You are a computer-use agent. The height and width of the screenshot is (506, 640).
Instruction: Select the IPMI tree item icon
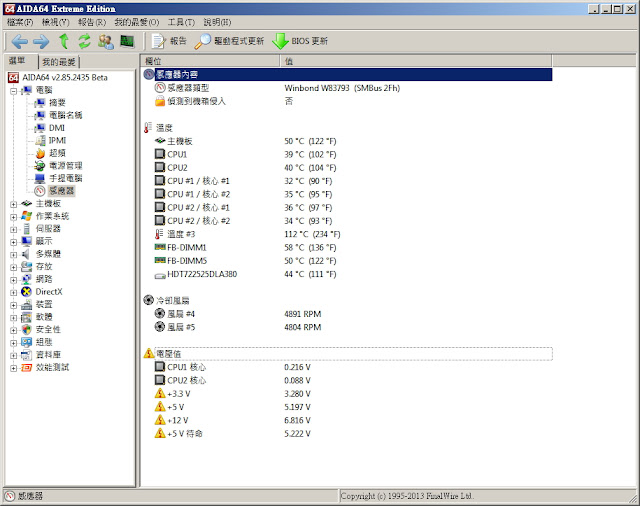tap(40, 140)
